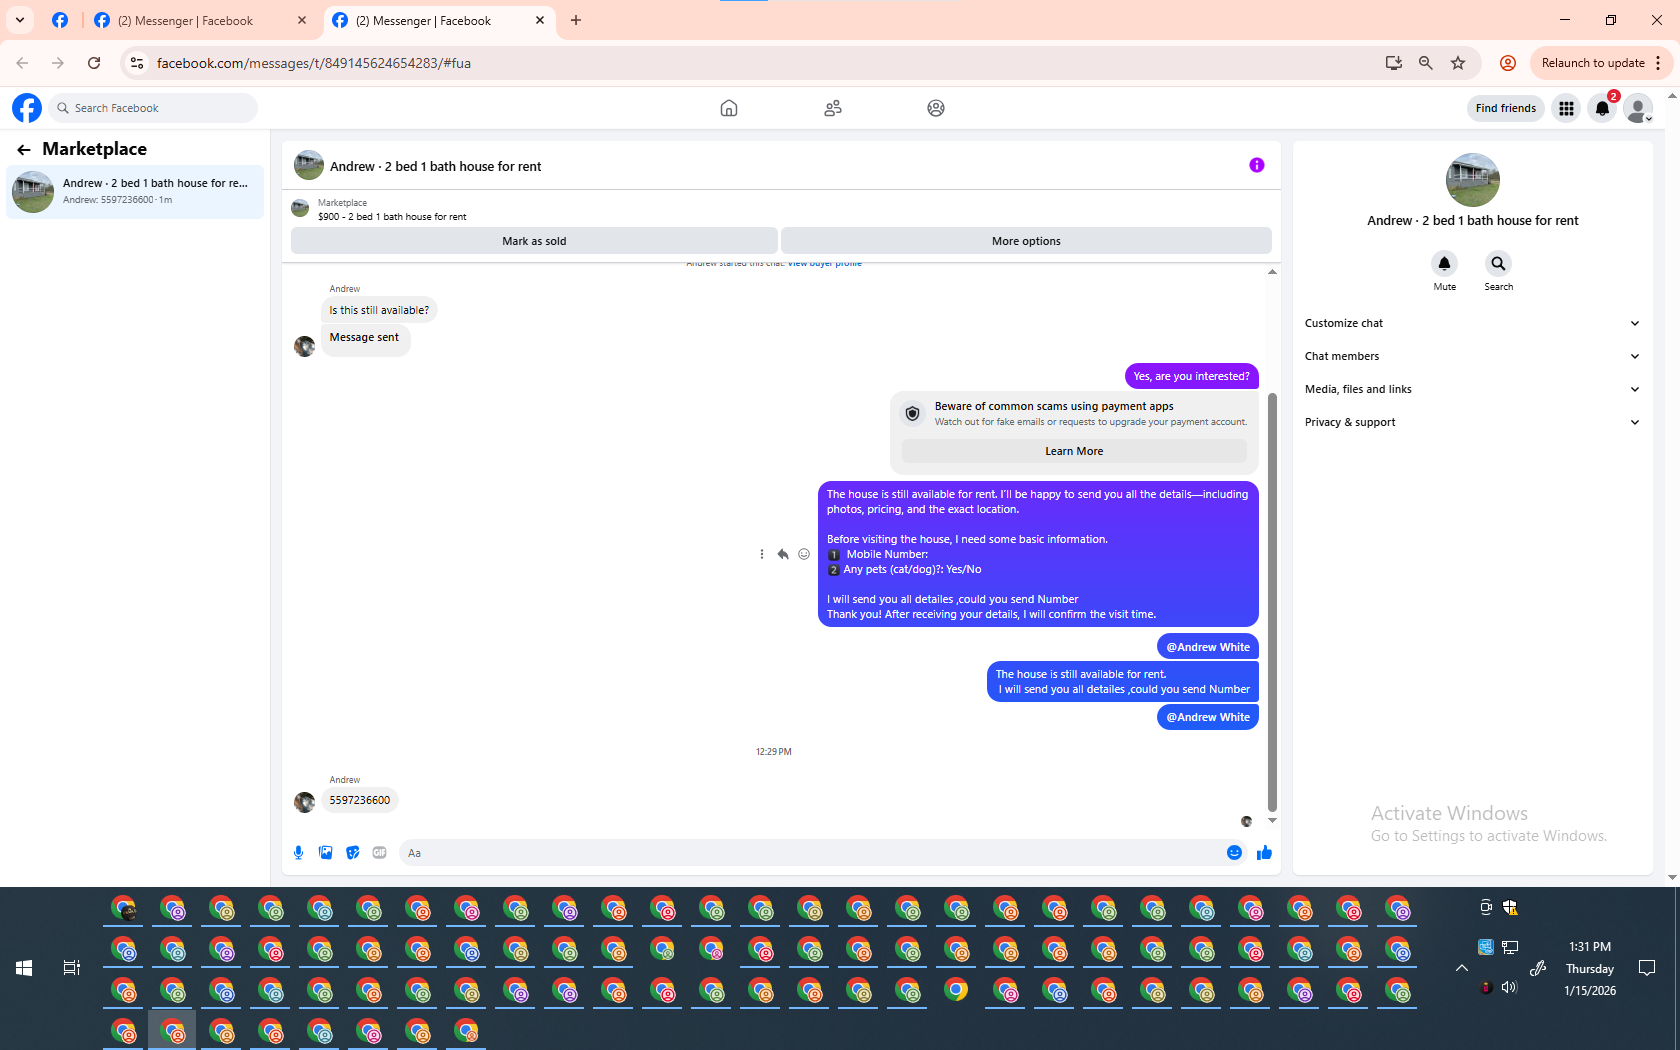Open the install app icon in address bar
The image size is (1680, 1050).
1394,63
